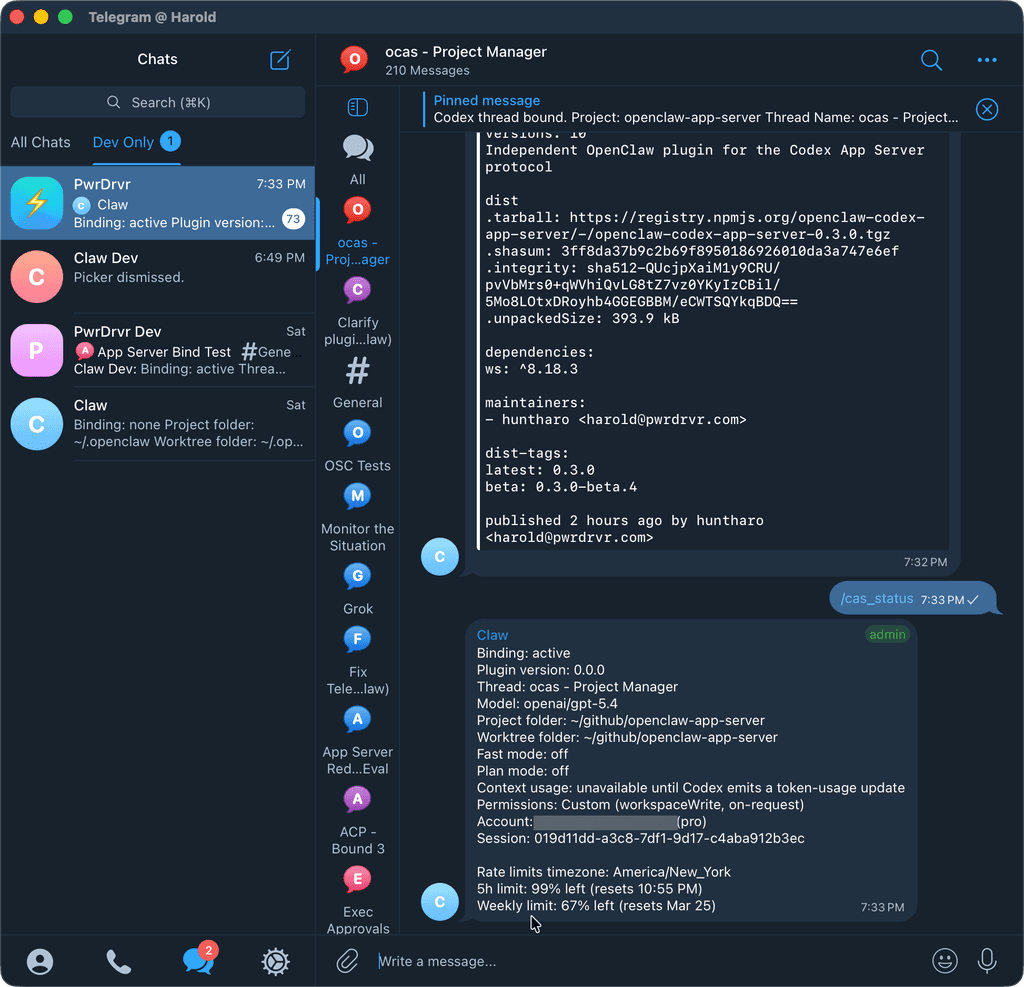Dismiss the pinned message bar
Image resolution: width=1024 pixels, height=987 pixels.
tap(987, 109)
